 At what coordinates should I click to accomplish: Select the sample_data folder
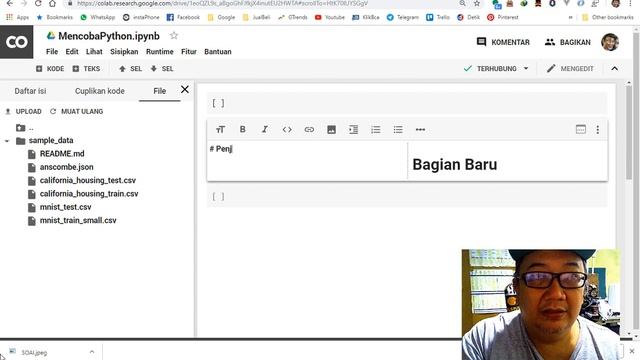tap(45, 140)
